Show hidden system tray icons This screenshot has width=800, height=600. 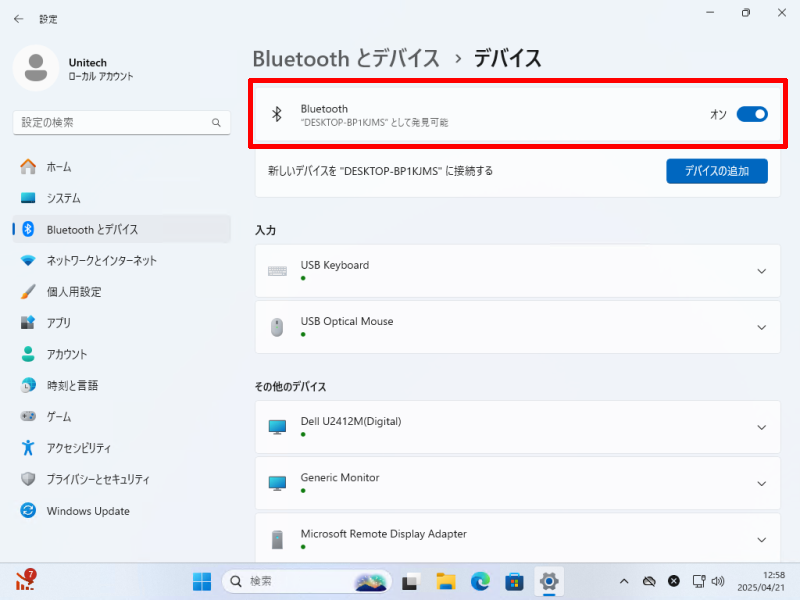[624, 581]
